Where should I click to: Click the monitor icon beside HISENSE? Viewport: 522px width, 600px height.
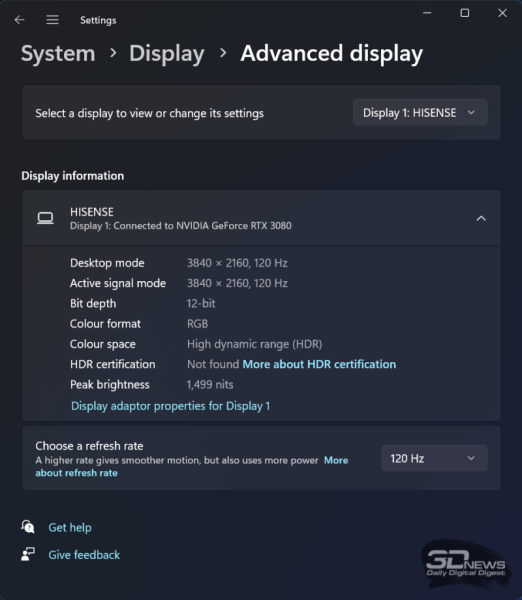click(45, 218)
